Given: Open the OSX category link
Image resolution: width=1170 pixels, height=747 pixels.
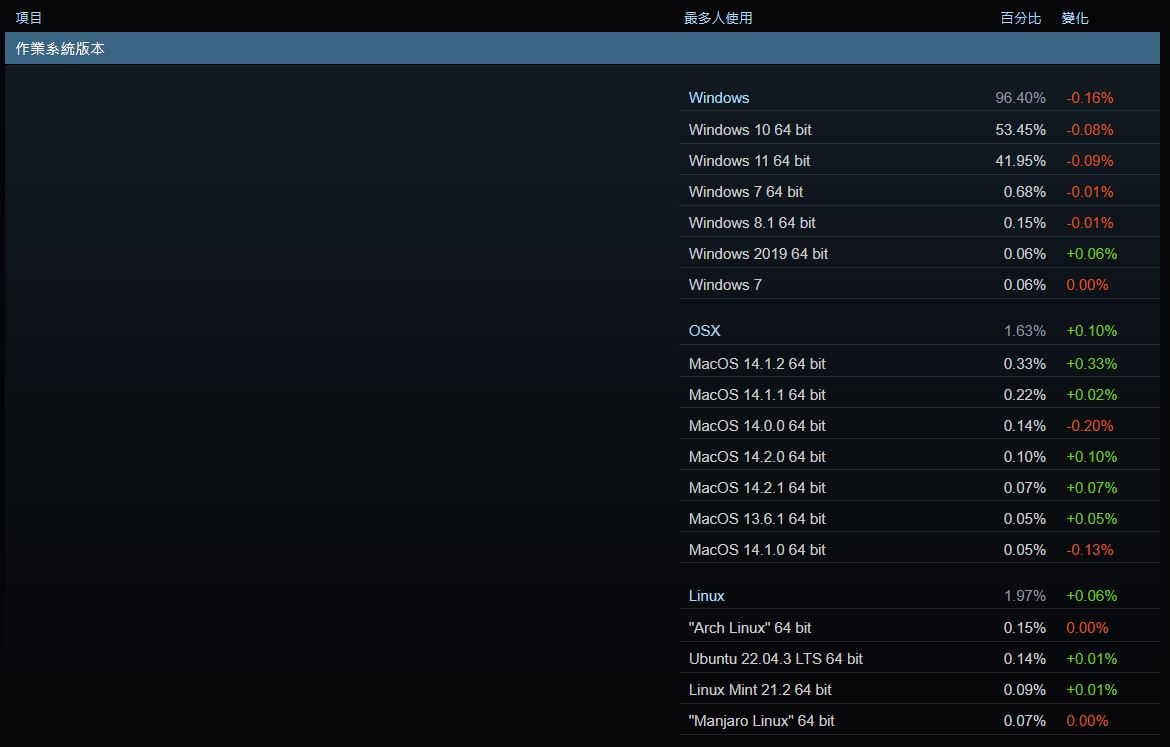Looking at the screenshot, I should 704,331.
